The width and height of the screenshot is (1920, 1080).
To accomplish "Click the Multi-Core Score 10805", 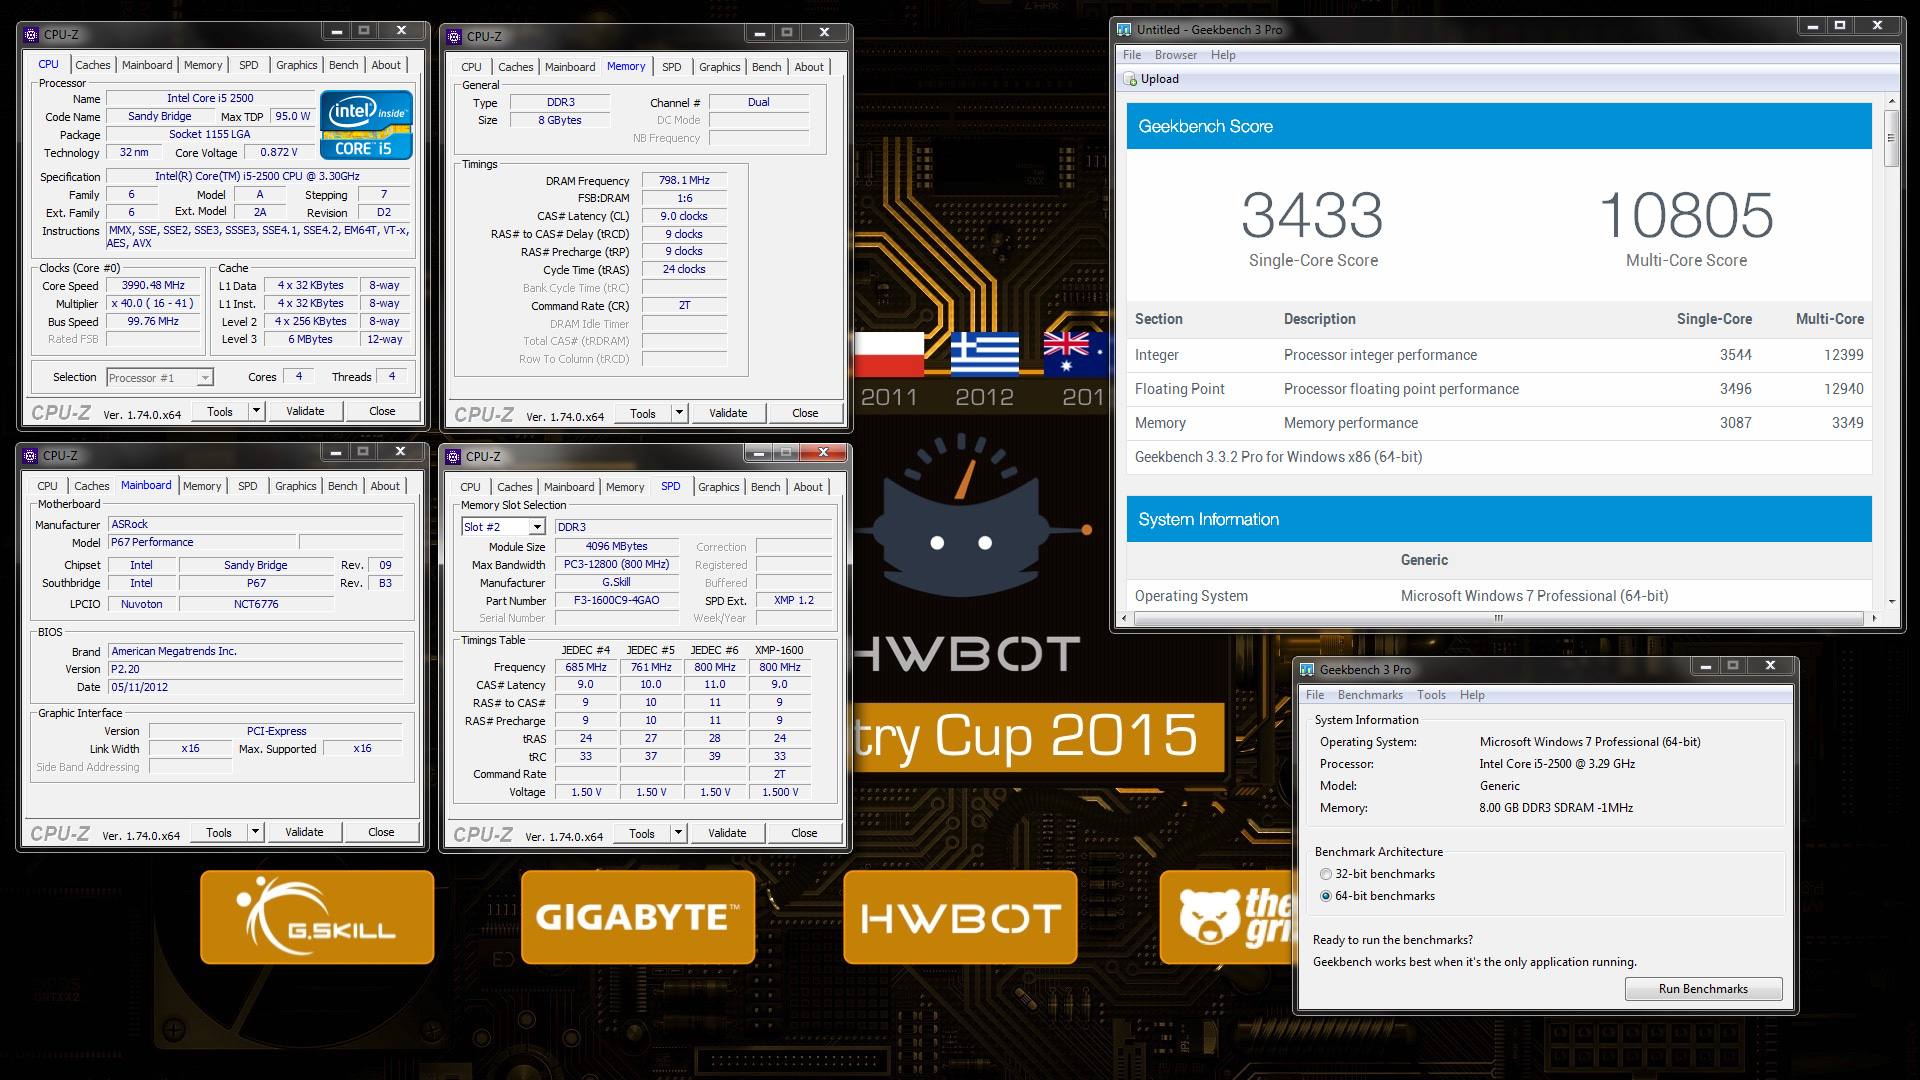I will click(x=1686, y=215).
